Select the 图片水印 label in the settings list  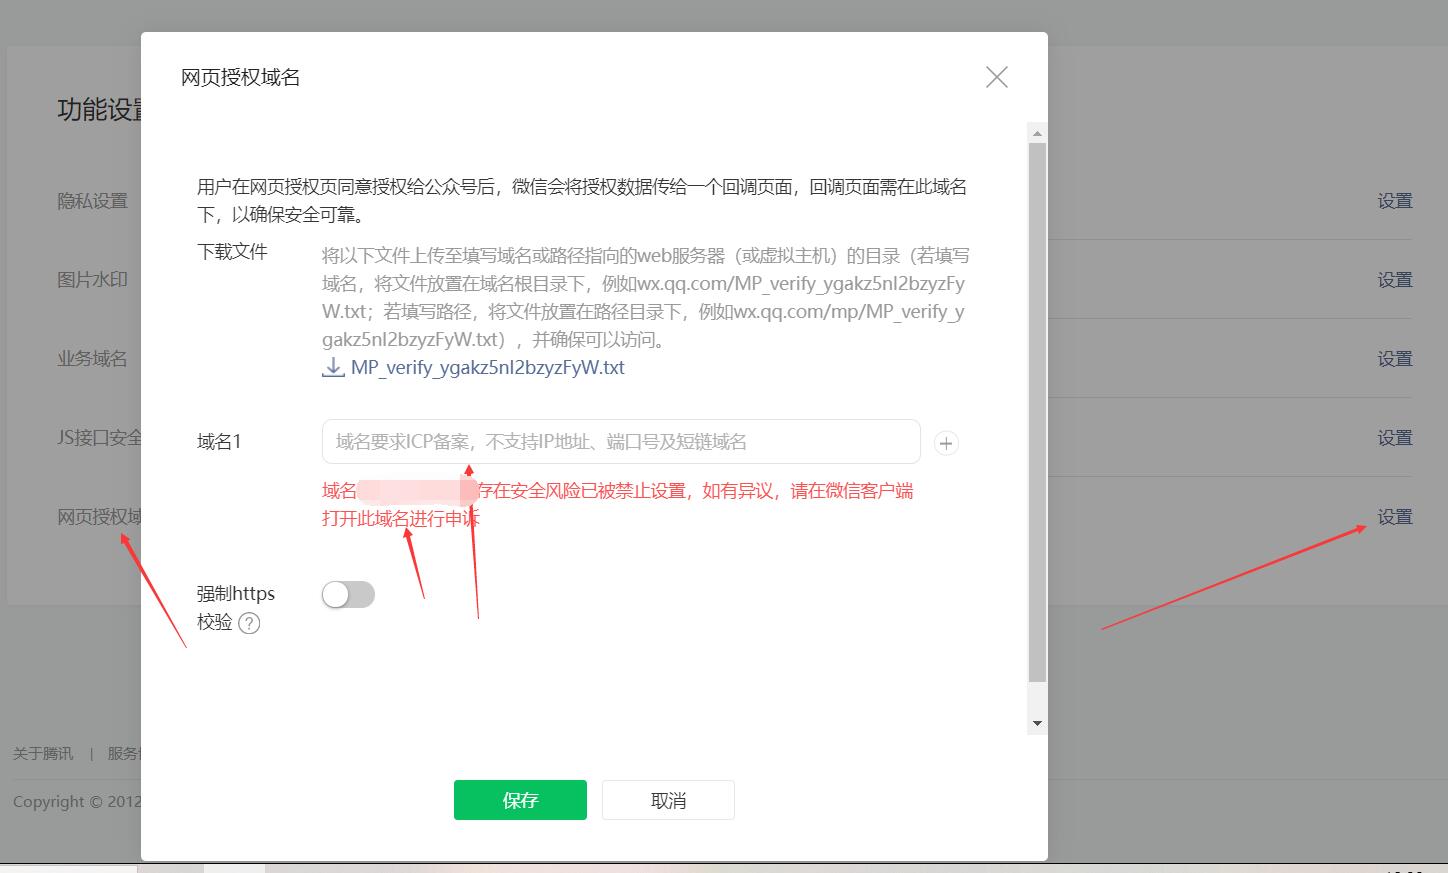tap(92, 280)
